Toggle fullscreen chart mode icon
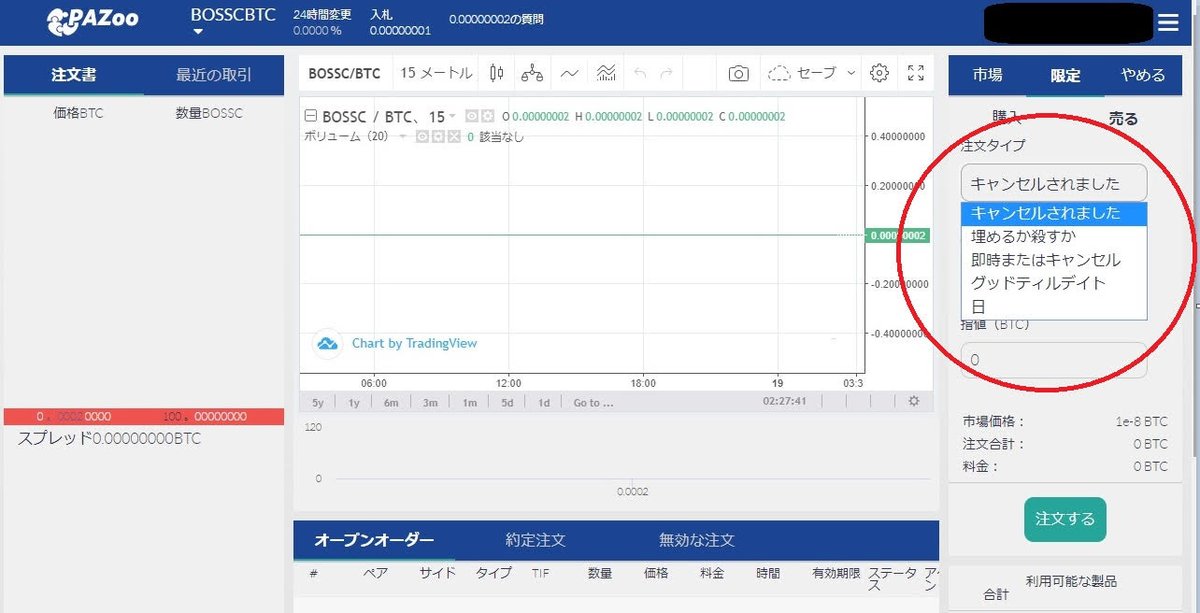 915,73
